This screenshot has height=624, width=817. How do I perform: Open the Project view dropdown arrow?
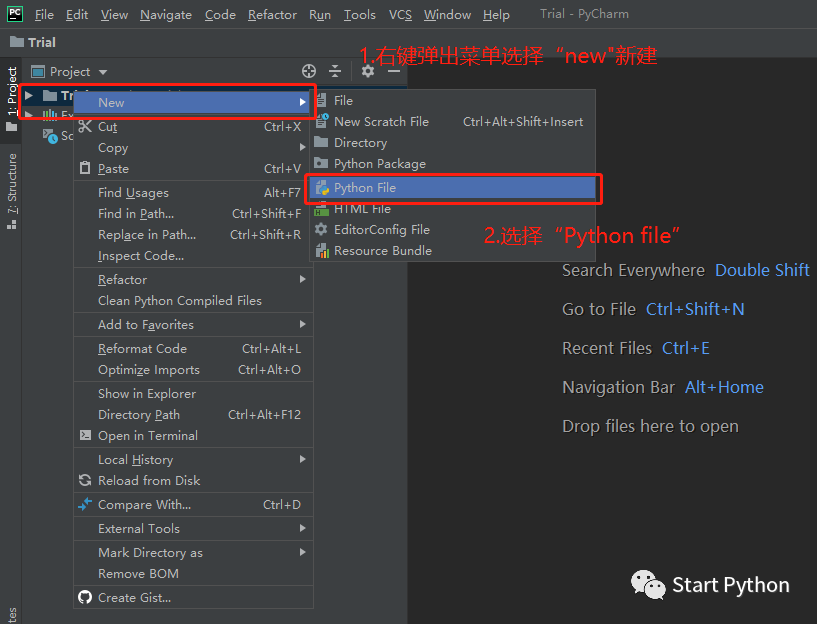coord(103,72)
